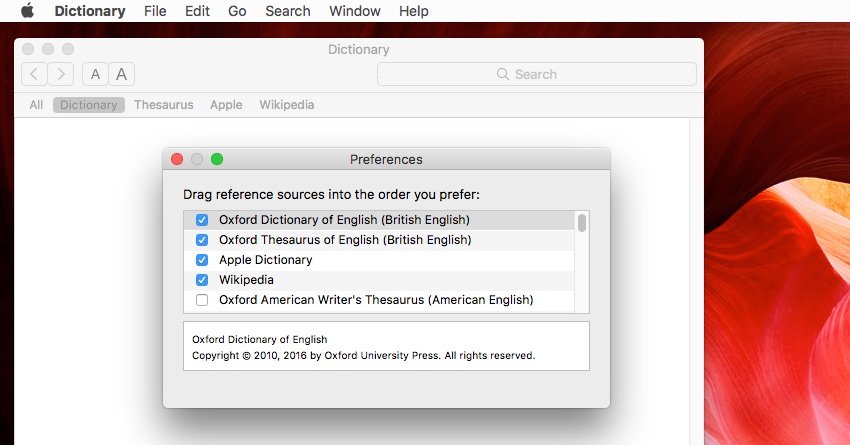Open the Go menu

tap(237, 12)
